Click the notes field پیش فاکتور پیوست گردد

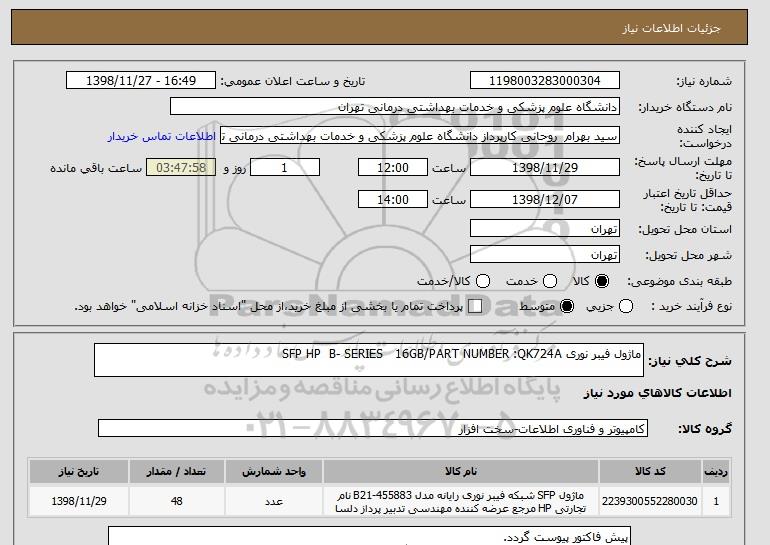coord(369,536)
